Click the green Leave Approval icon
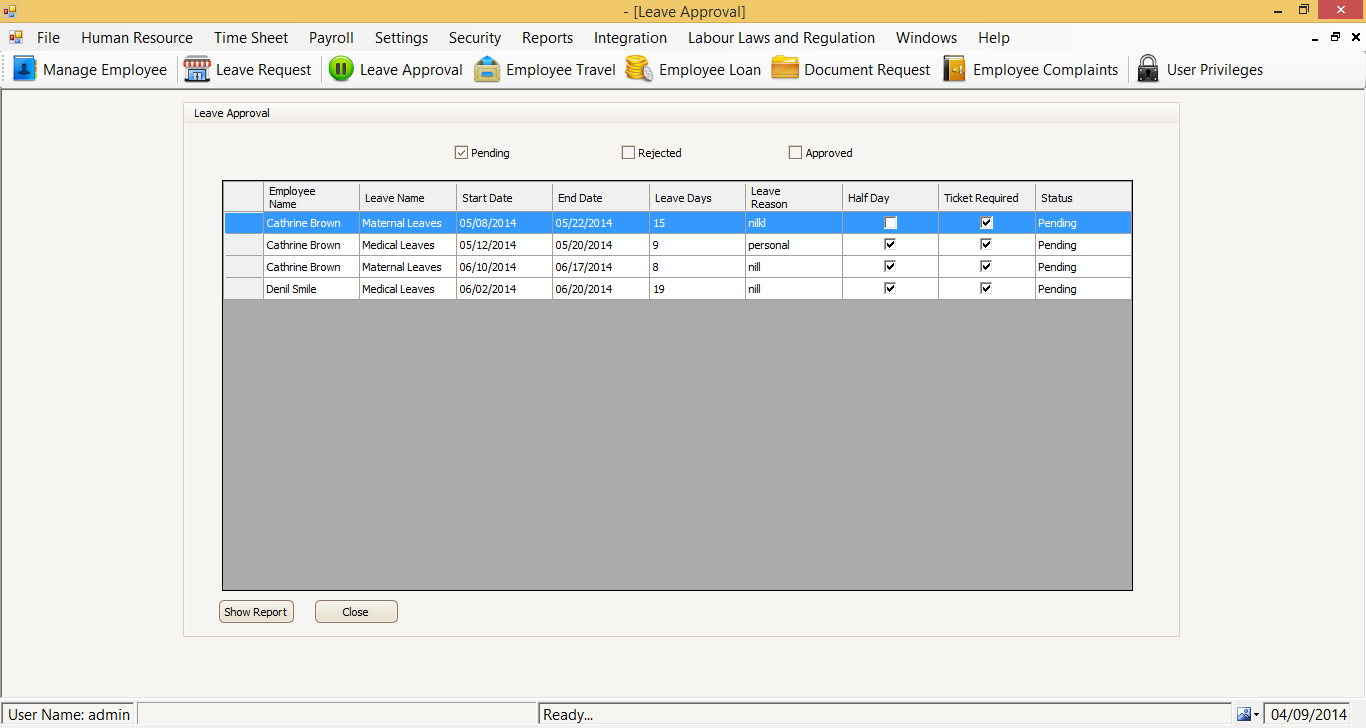The width and height of the screenshot is (1366, 728). click(x=341, y=69)
